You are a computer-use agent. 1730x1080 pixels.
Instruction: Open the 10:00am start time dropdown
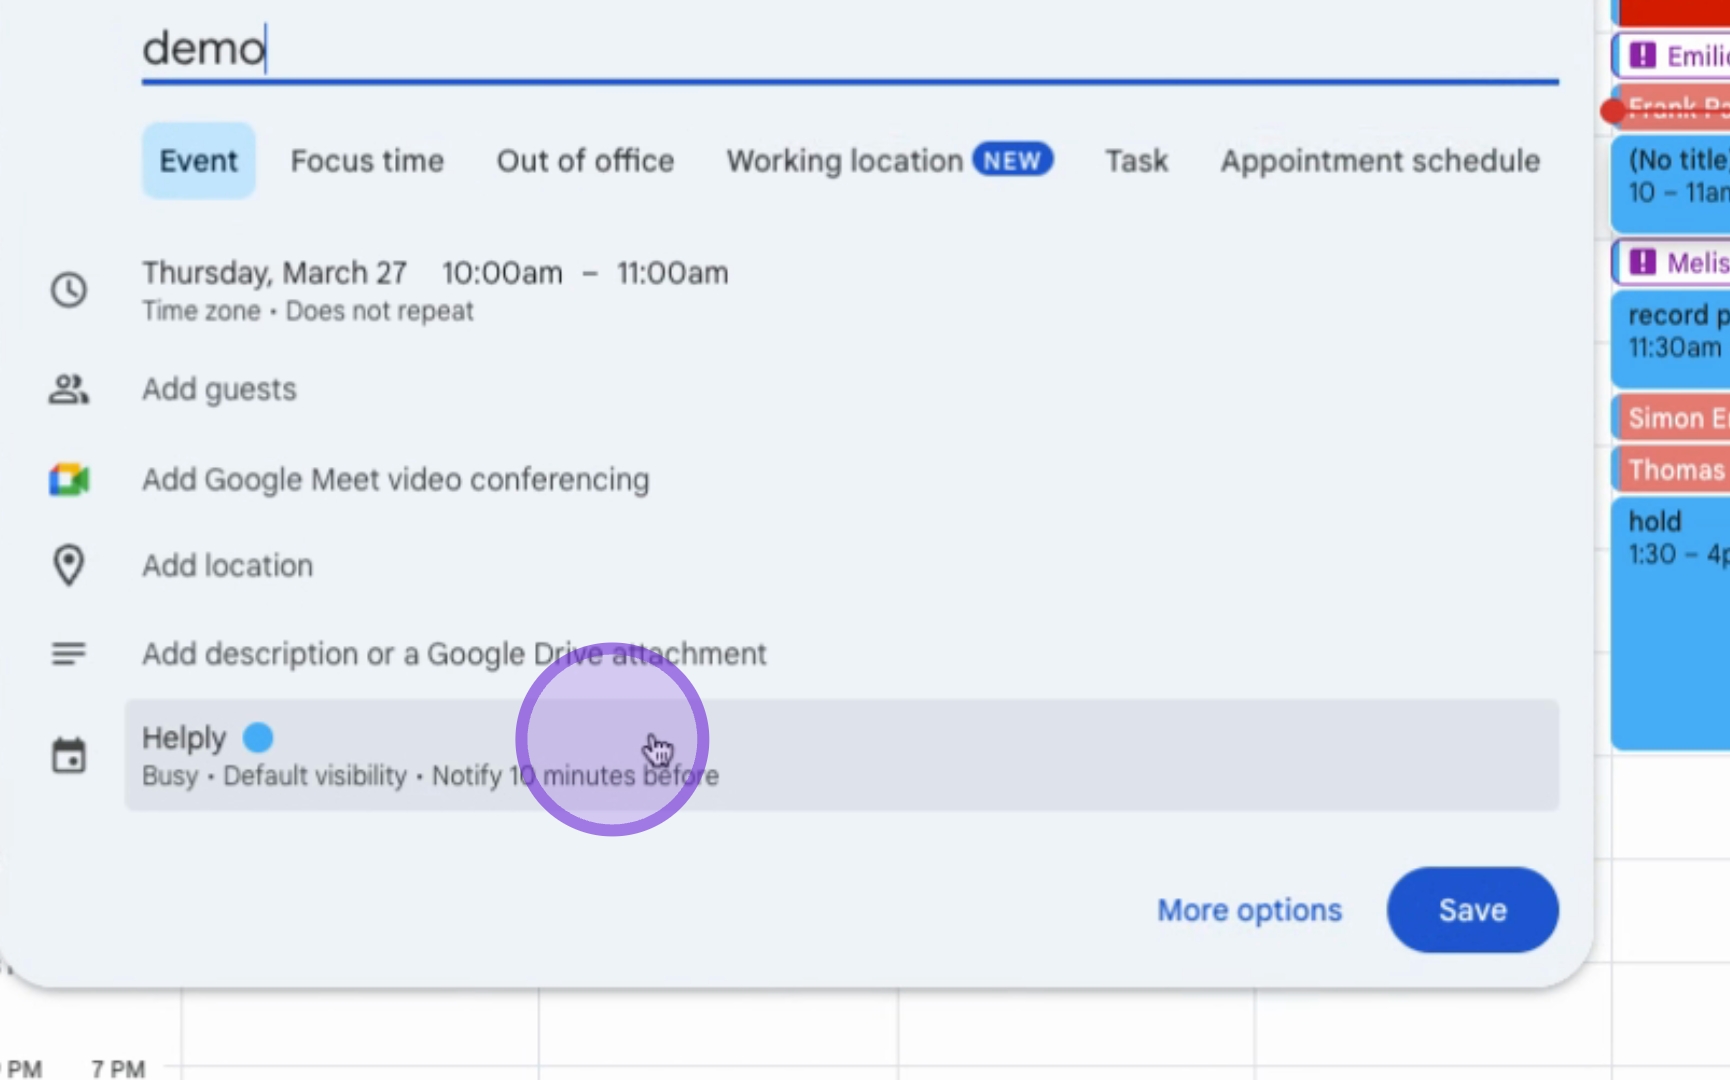click(502, 273)
